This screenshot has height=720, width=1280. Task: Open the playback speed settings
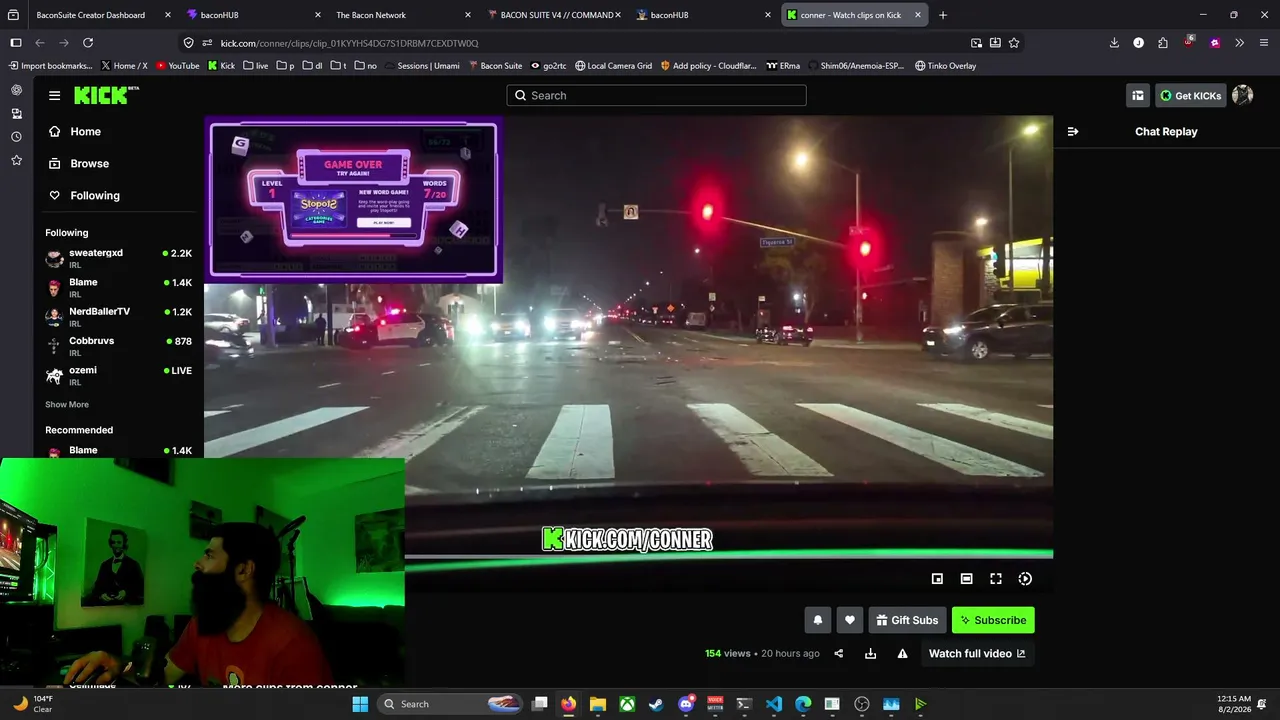1025,578
